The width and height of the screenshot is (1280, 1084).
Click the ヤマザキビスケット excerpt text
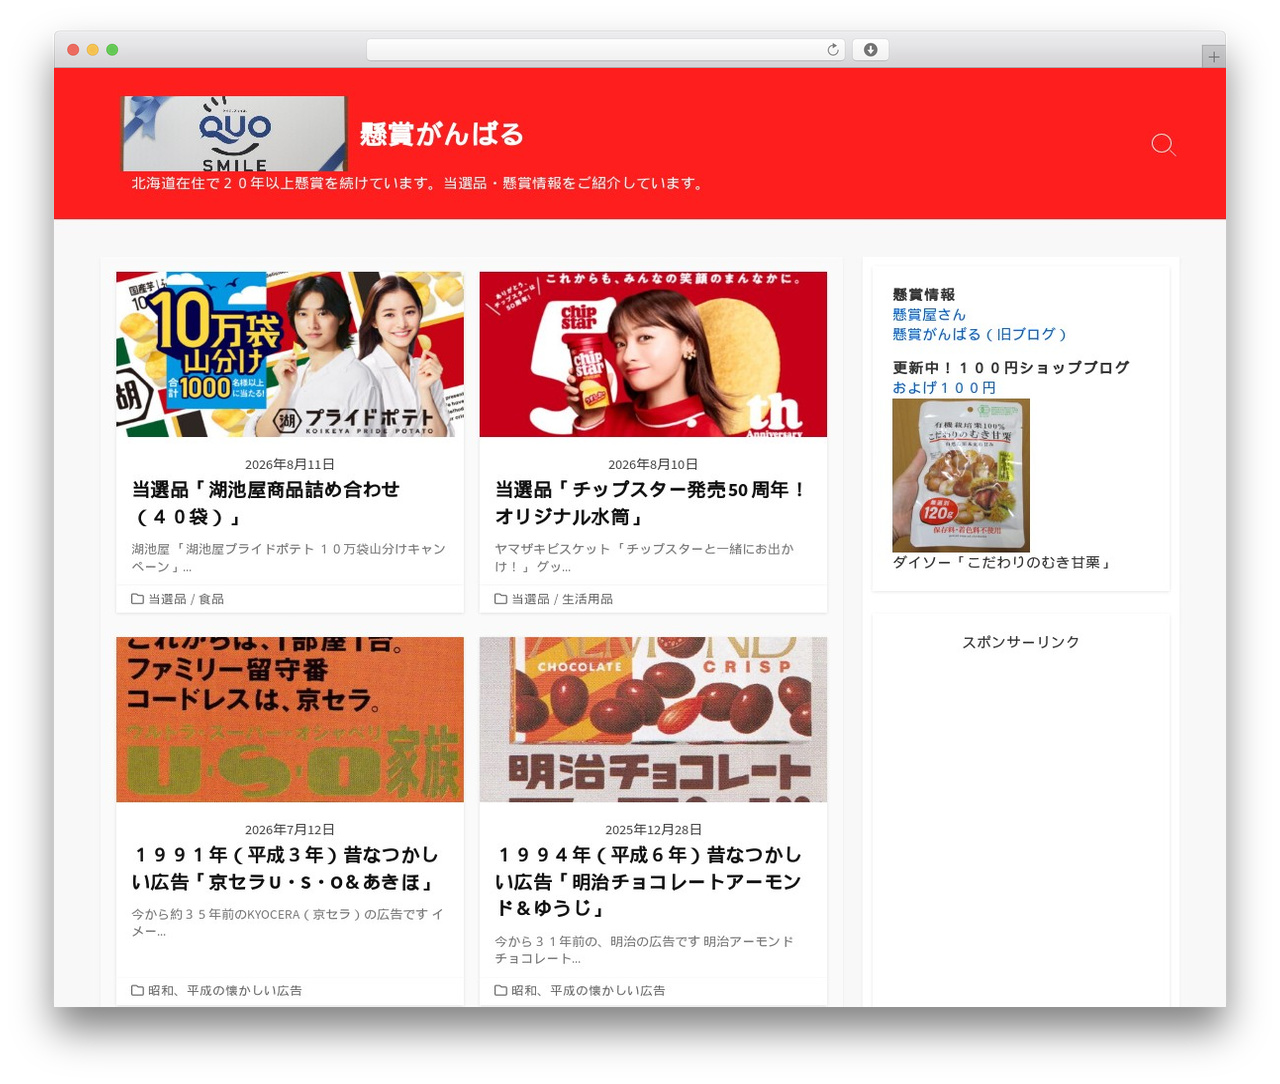tap(644, 558)
